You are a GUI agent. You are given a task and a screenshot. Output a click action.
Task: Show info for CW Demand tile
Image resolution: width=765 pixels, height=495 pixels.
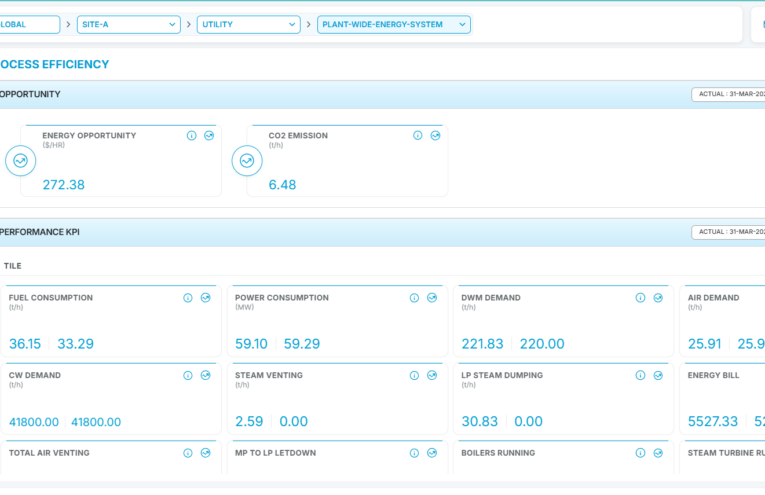click(188, 376)
